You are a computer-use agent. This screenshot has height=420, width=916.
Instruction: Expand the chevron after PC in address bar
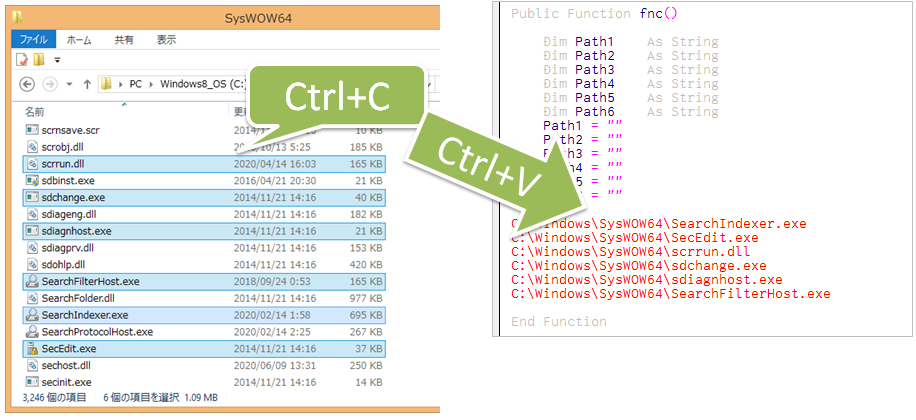[x=151, y=84]
